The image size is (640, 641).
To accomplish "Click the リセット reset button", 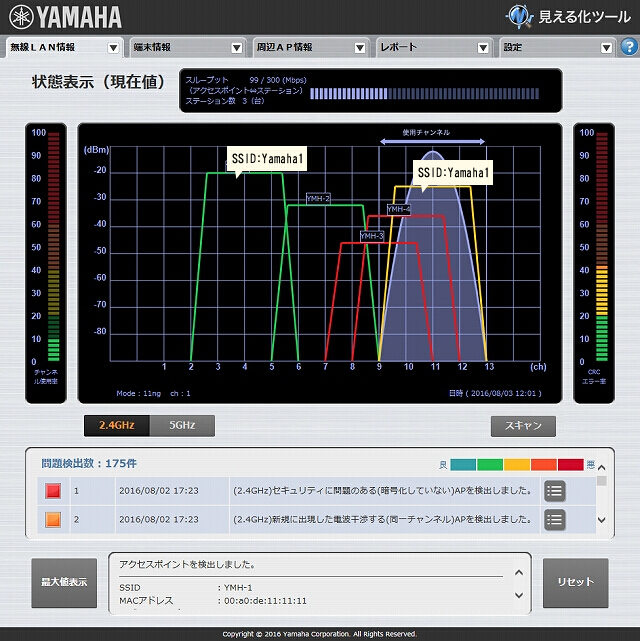I will point(575,583).
